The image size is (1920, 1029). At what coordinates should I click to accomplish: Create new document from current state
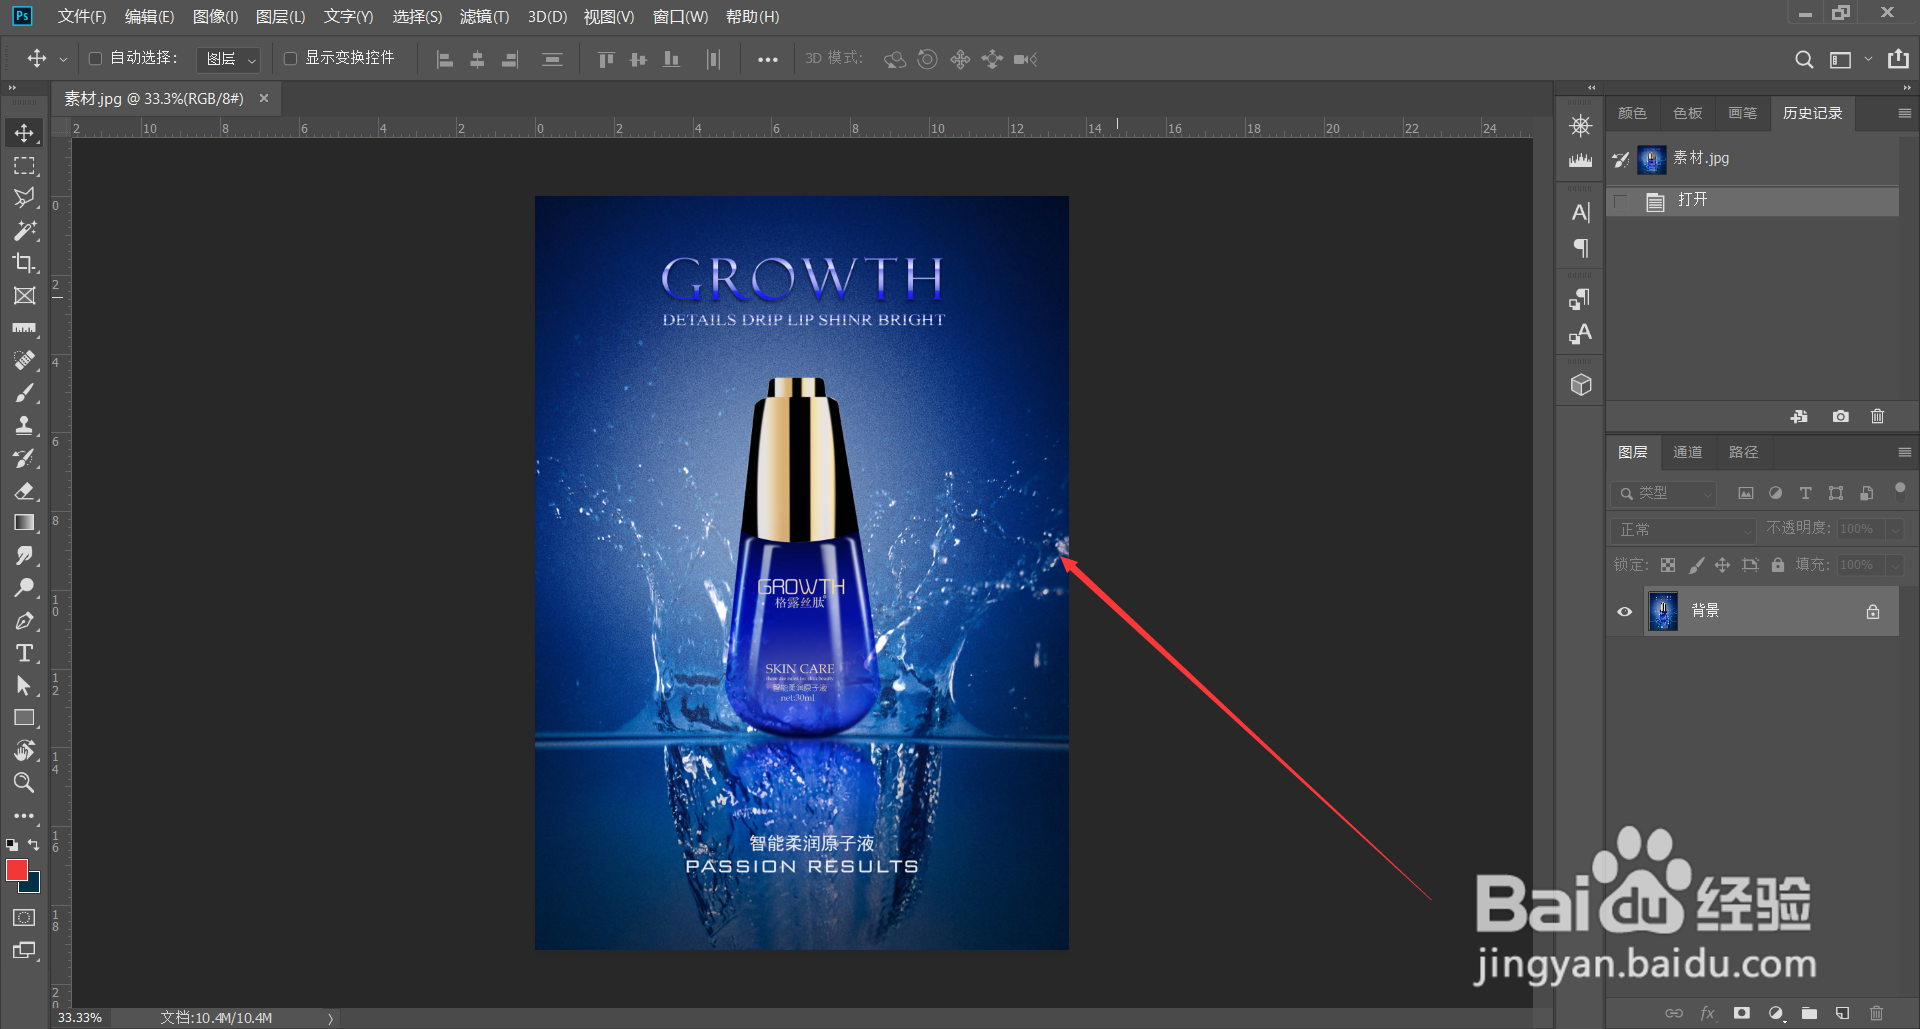(1799, 417)
